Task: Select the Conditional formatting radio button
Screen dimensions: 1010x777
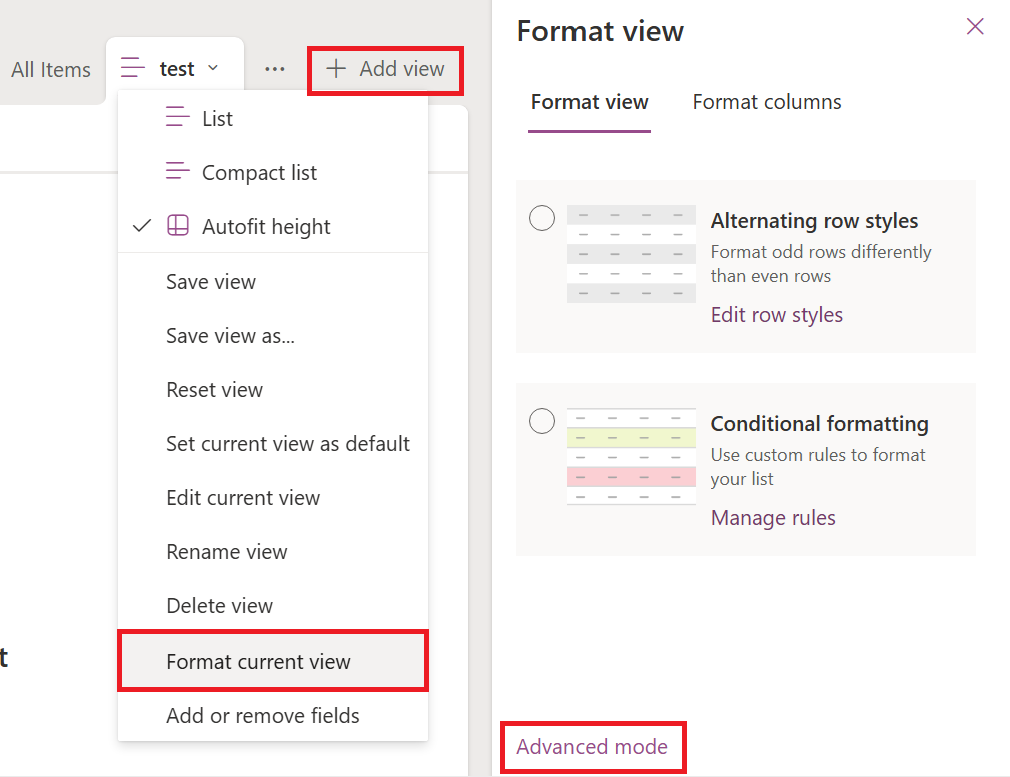Action: pyautogui.click(x=542, y=421)
